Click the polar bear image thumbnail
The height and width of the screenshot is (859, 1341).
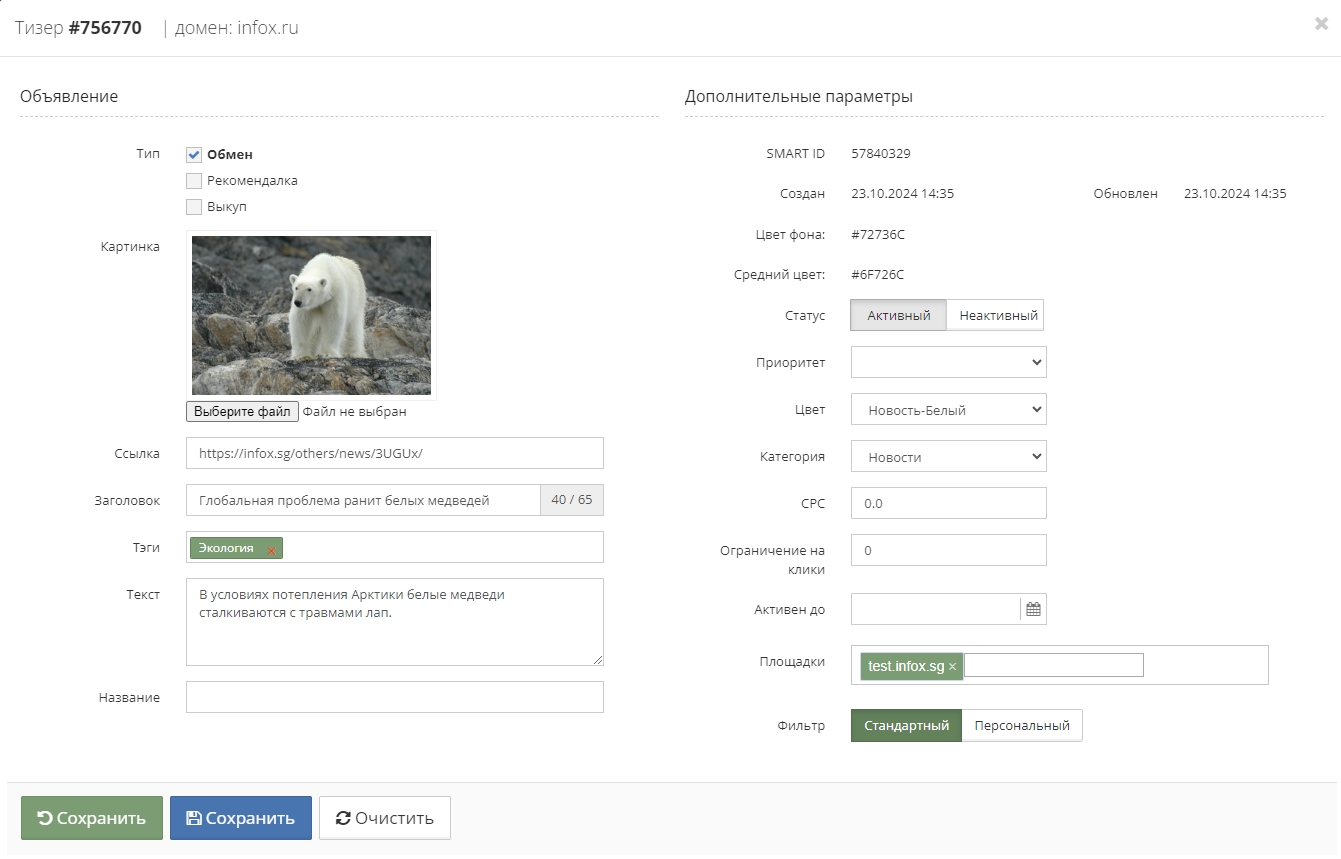(x=311, y=315)
